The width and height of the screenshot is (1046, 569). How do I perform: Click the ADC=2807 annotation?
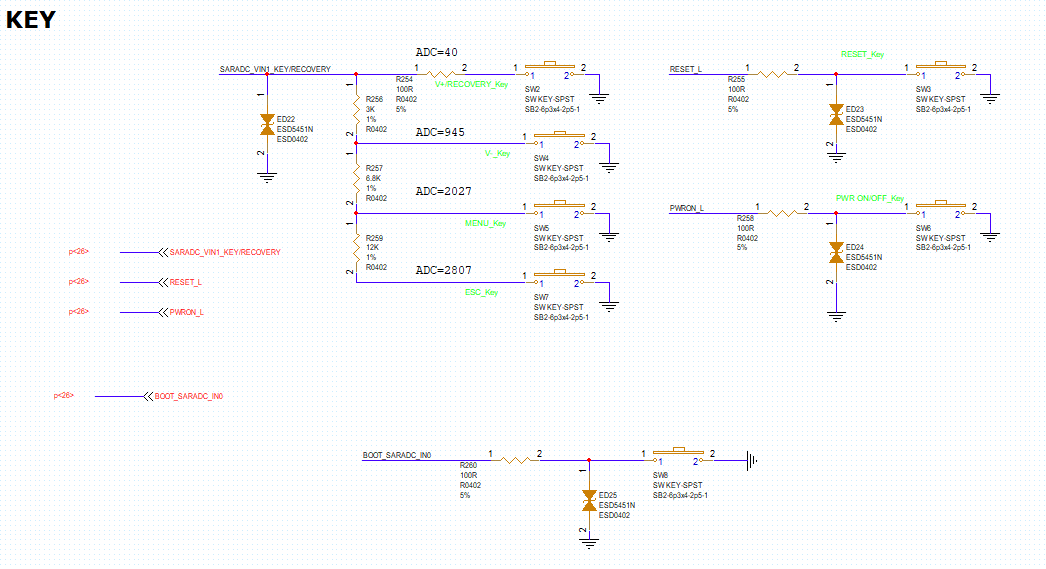443,270
